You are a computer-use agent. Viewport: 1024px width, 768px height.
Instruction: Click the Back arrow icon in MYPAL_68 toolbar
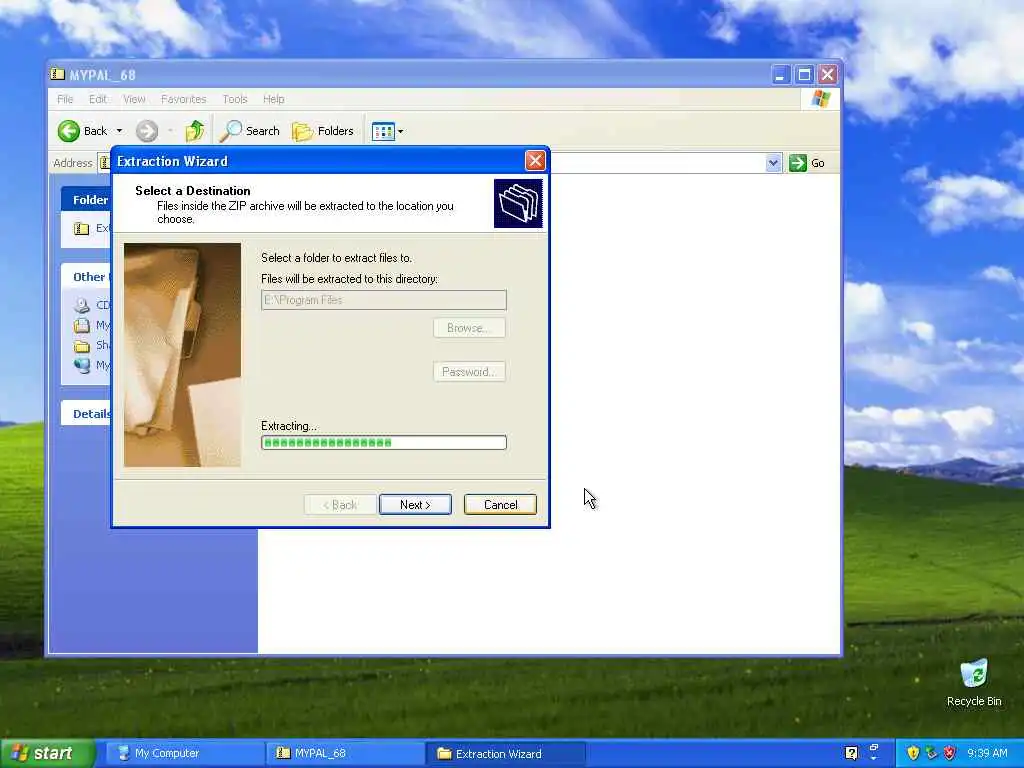tap(69, 131)
